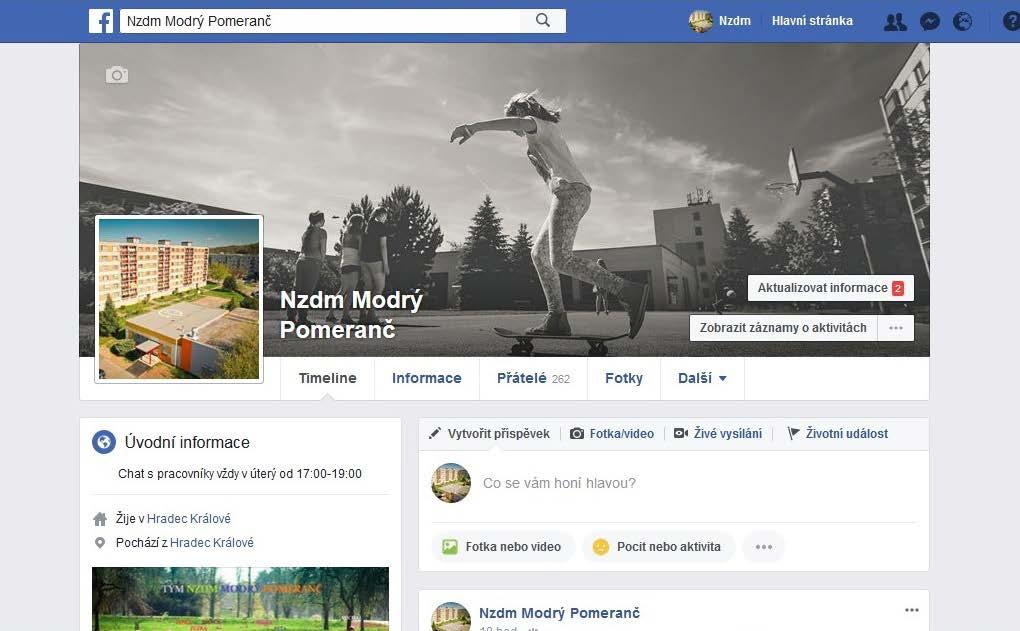1020x631 pixels.
Task: Click the video camera icon for Živé vysílání
Action: pos(680,433)
